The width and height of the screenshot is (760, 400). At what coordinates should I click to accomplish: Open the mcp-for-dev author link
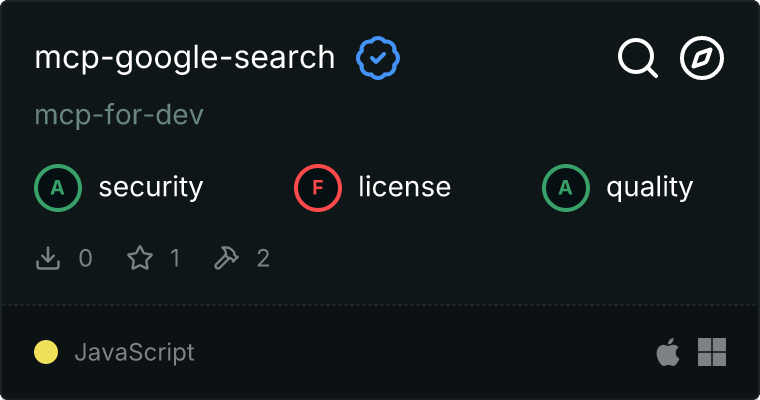point(119,115)
